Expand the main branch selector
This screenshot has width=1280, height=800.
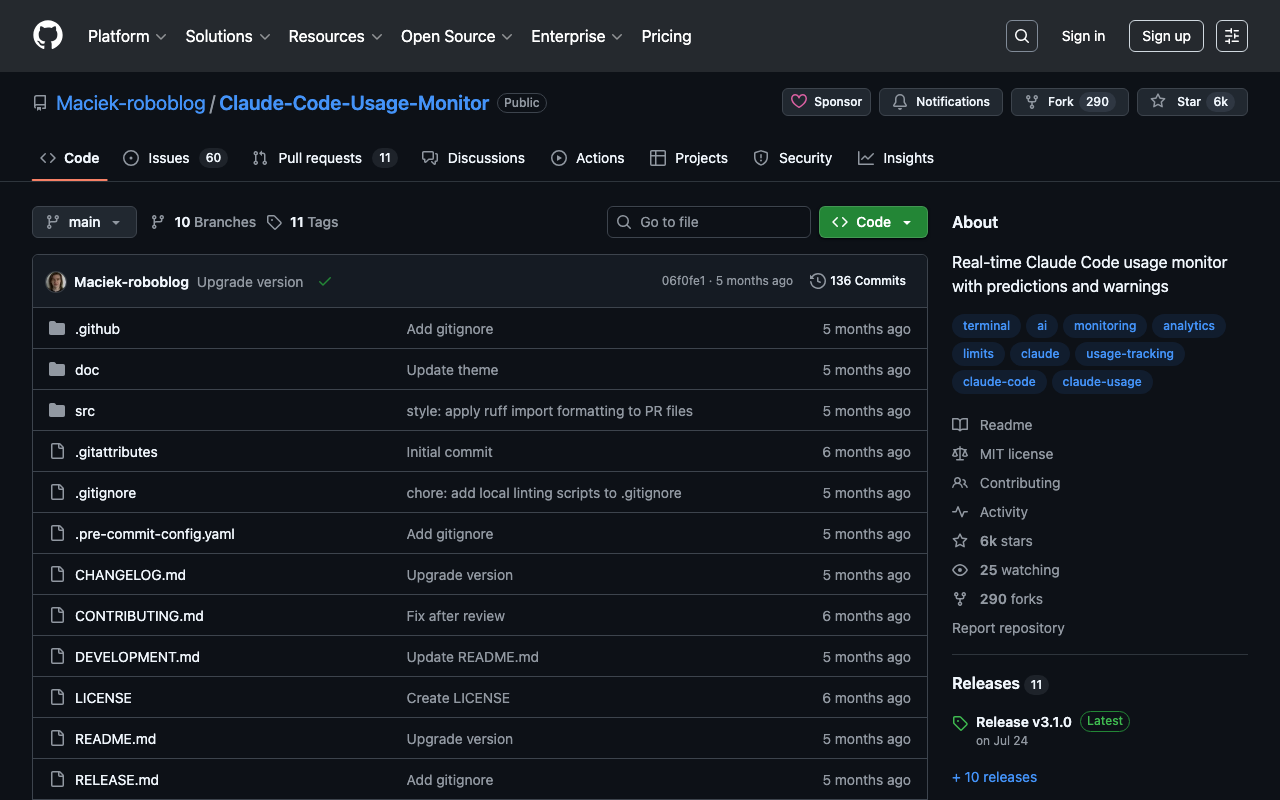pyautogui.click(x=84, y=222)
